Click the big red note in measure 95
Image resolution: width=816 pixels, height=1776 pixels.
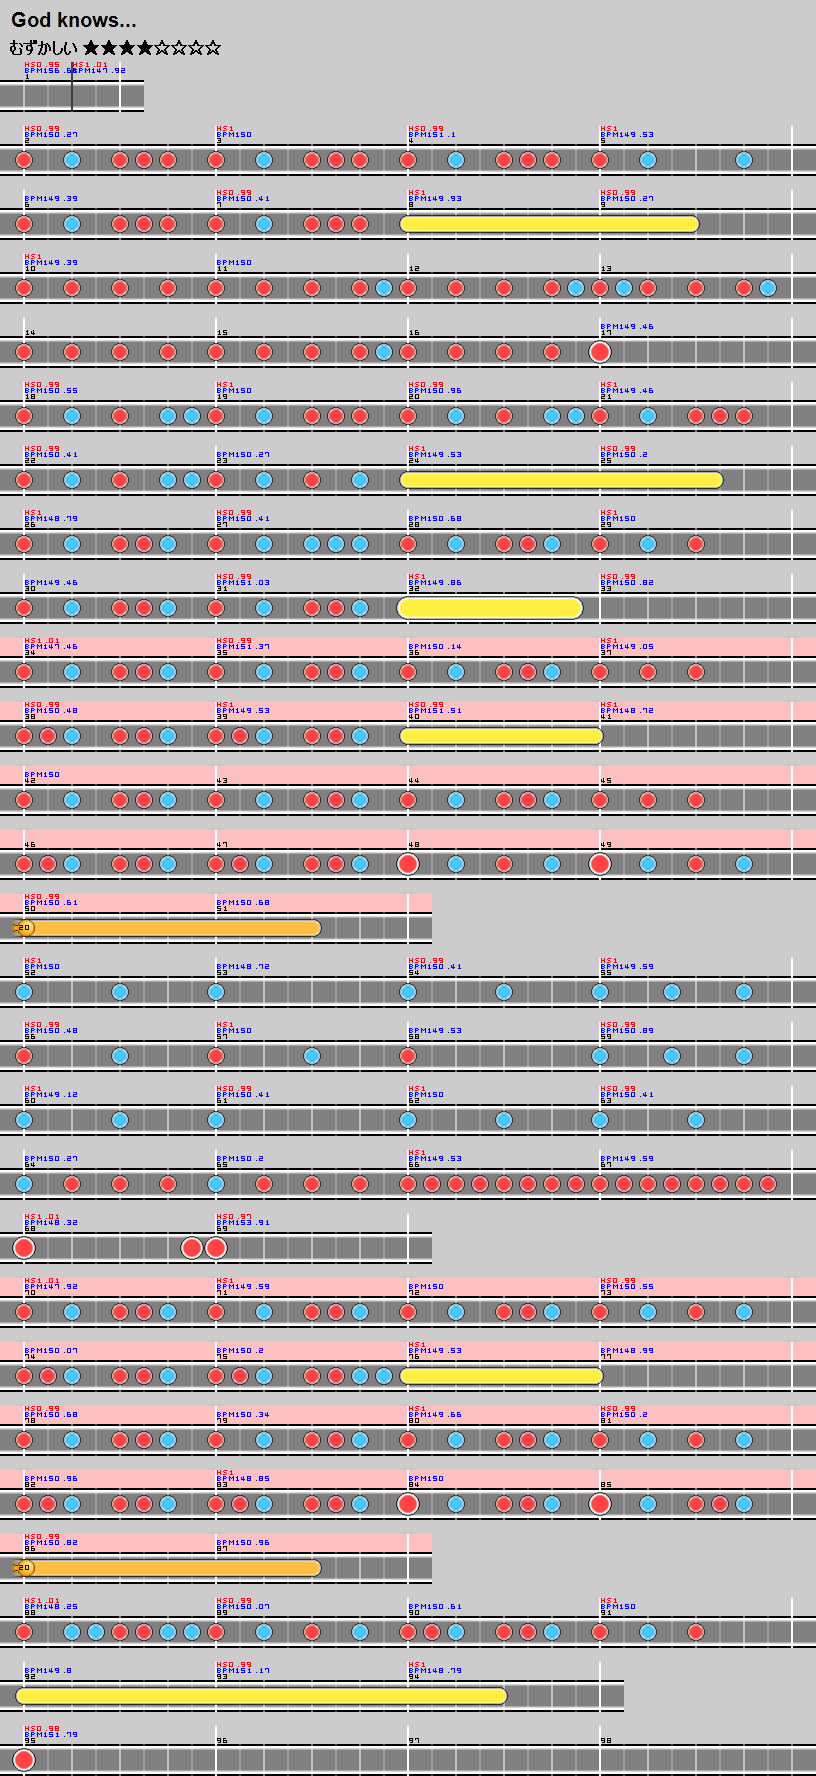coord(24,1760)
